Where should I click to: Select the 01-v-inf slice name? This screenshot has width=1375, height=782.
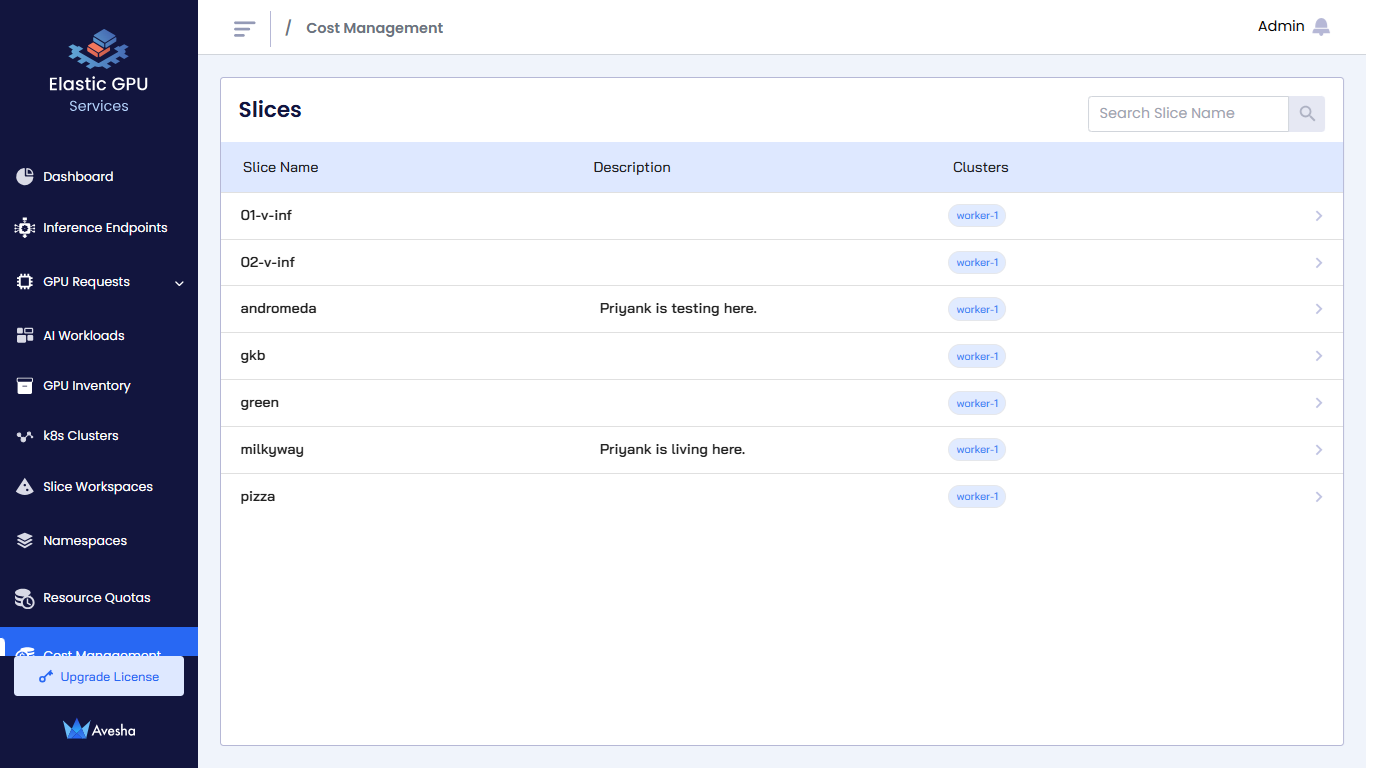point(267,215)
